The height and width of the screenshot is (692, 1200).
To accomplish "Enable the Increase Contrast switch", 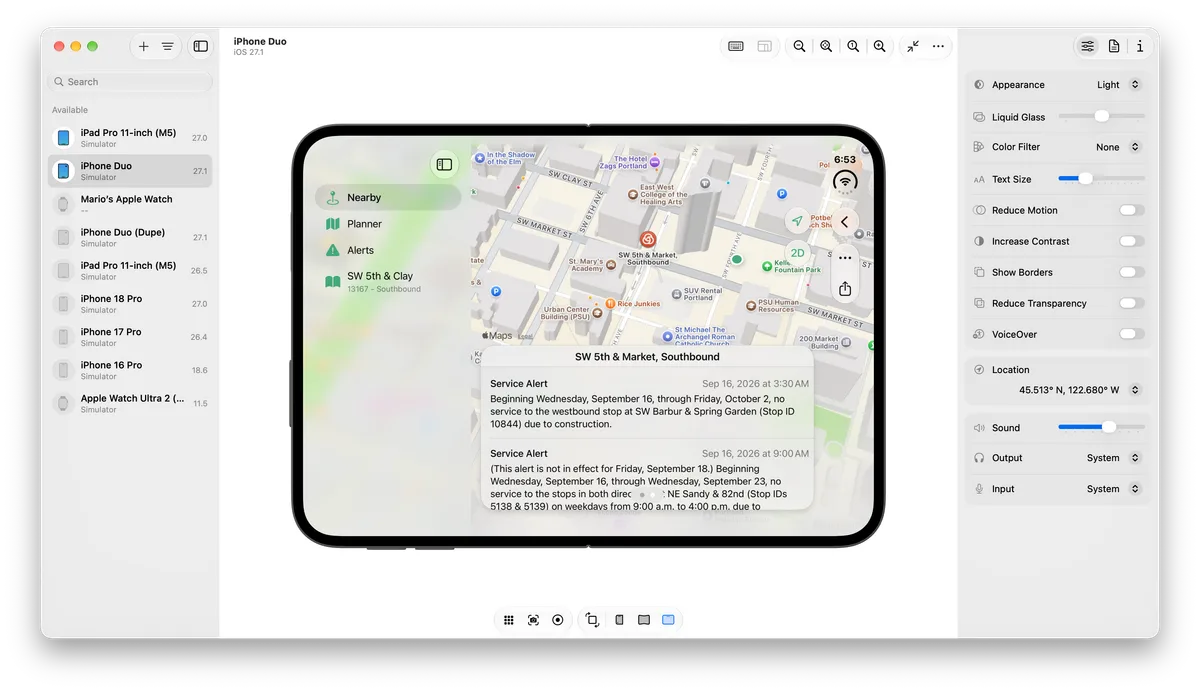I will pos(1132,241).
